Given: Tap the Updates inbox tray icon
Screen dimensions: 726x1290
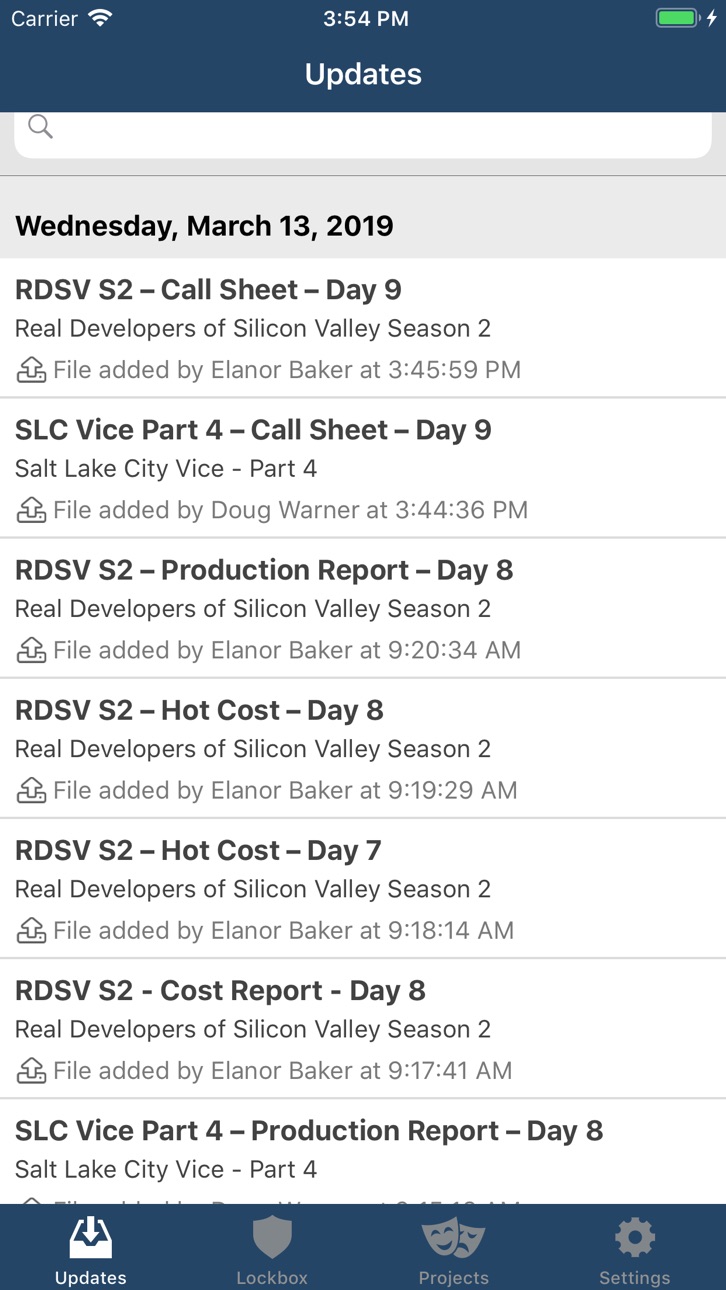Looking at the screenshot, I should [x=91, y=1238].
